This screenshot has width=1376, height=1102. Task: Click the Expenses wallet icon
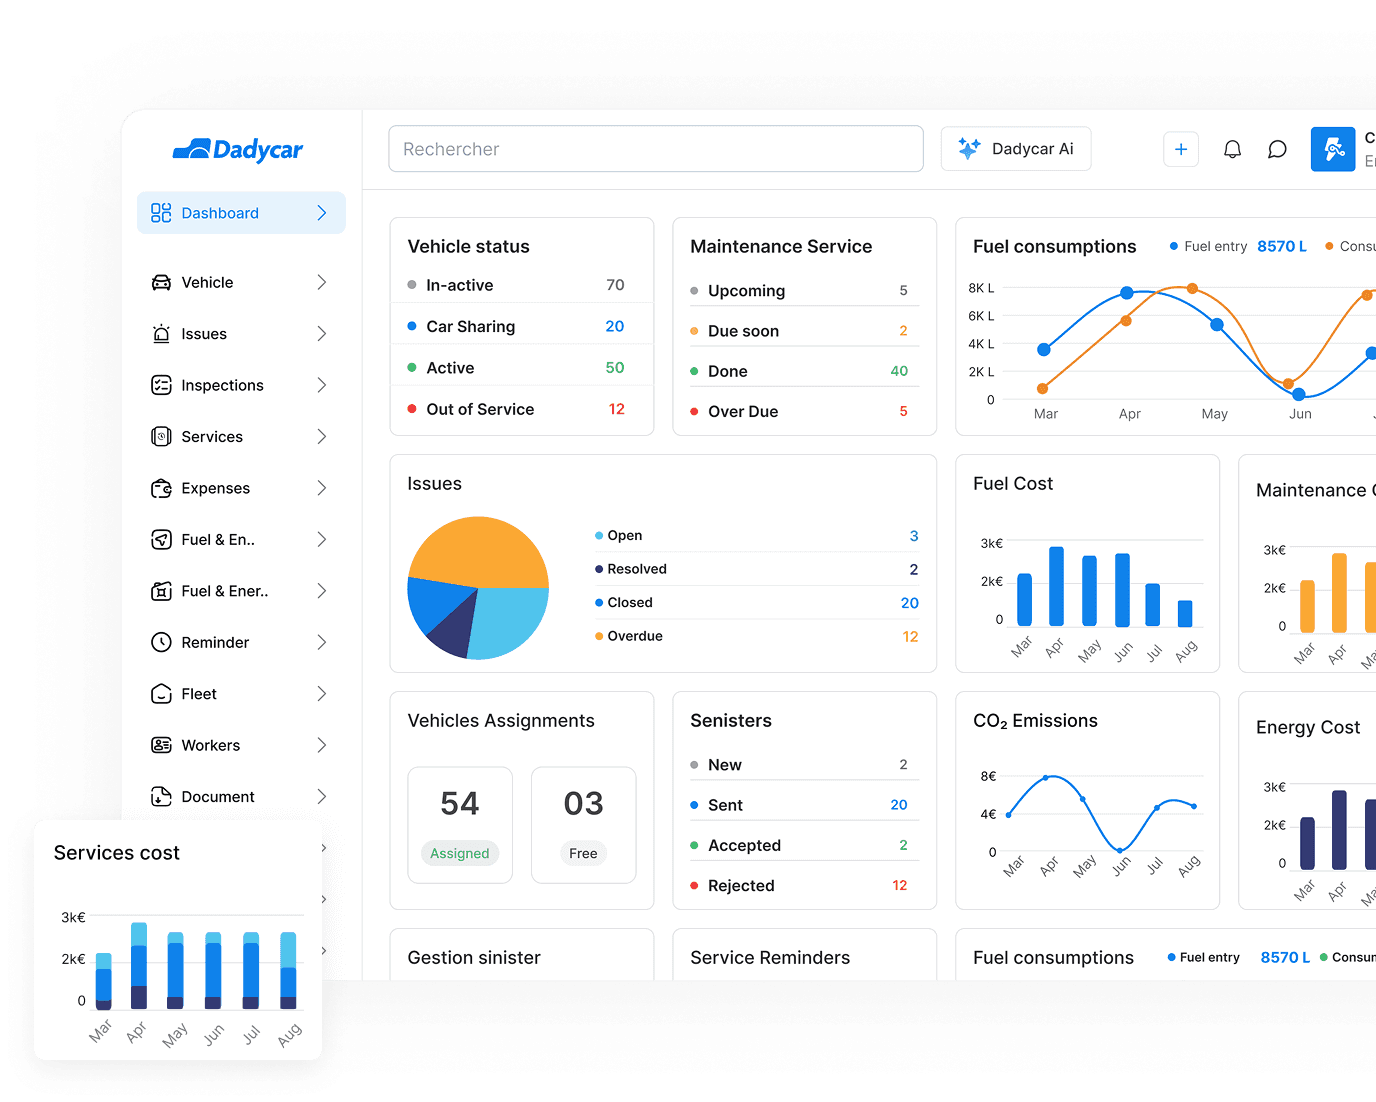tap(161, 488)
